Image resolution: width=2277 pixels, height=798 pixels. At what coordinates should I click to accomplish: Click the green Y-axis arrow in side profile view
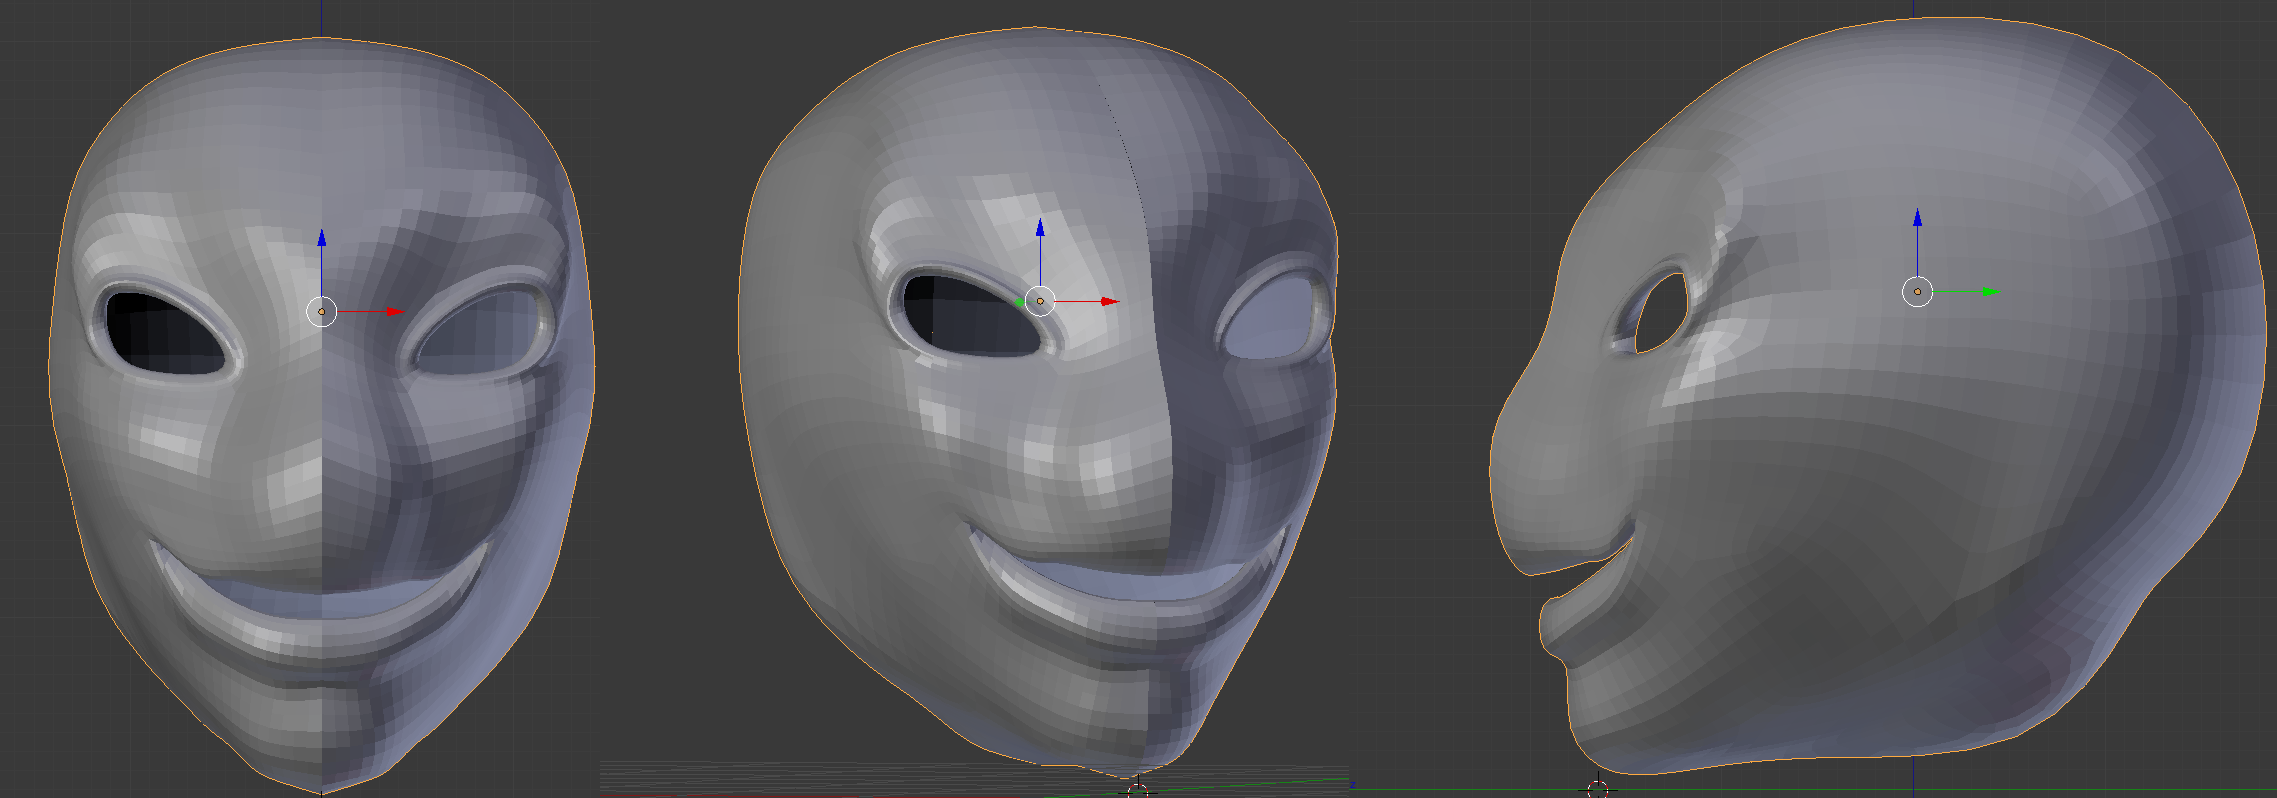click(1990, 292)
